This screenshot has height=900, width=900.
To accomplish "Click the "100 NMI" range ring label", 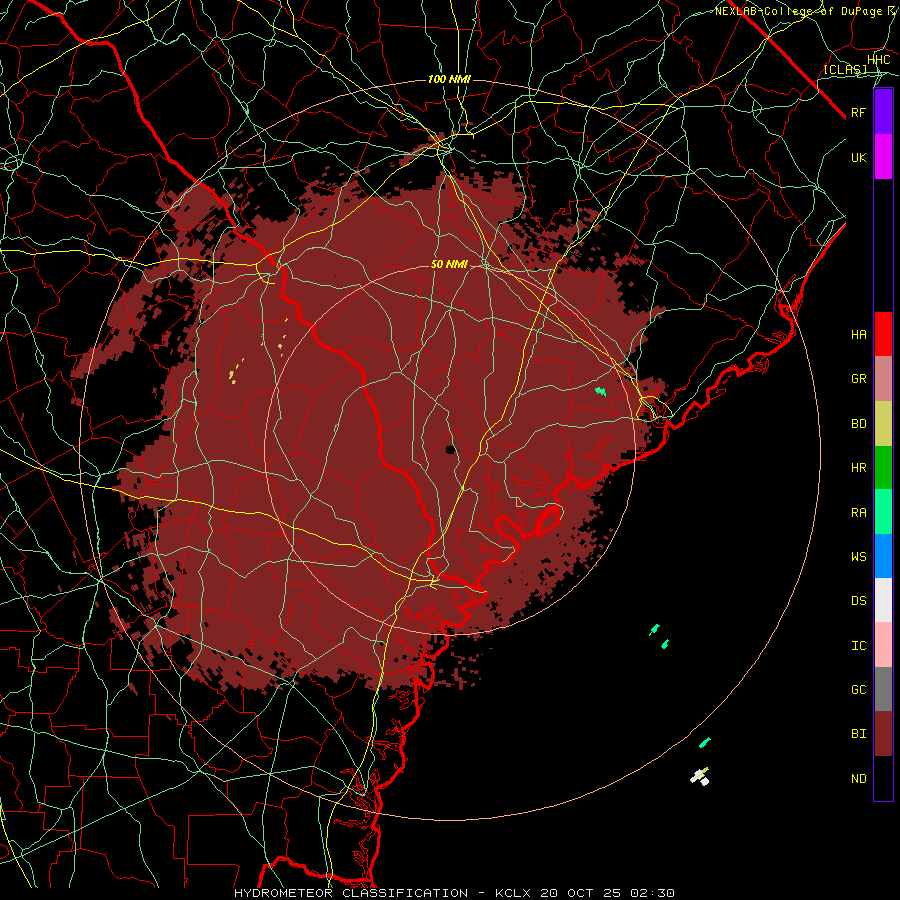I will point(449,79).
